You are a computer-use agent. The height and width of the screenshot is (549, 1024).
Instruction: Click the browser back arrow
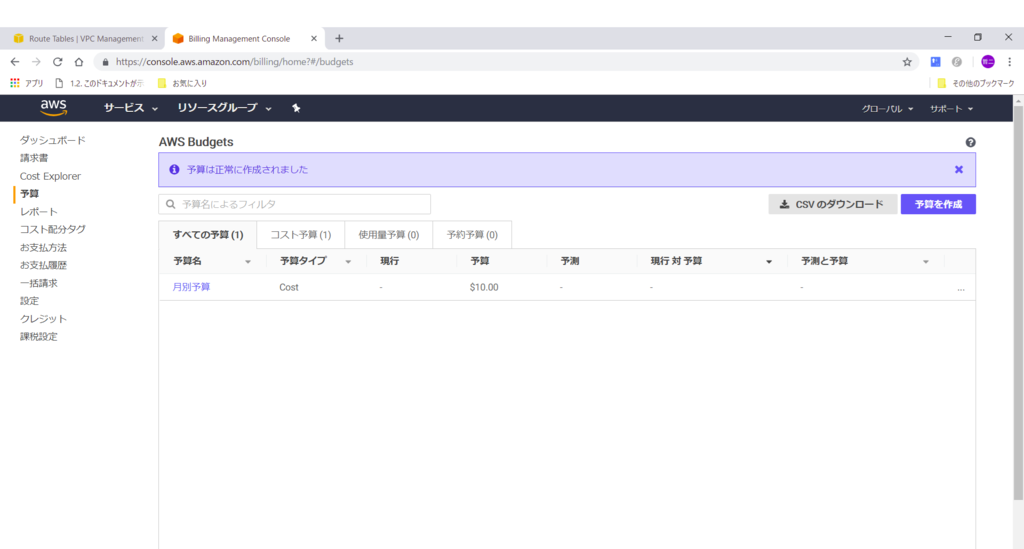point(15,62)
